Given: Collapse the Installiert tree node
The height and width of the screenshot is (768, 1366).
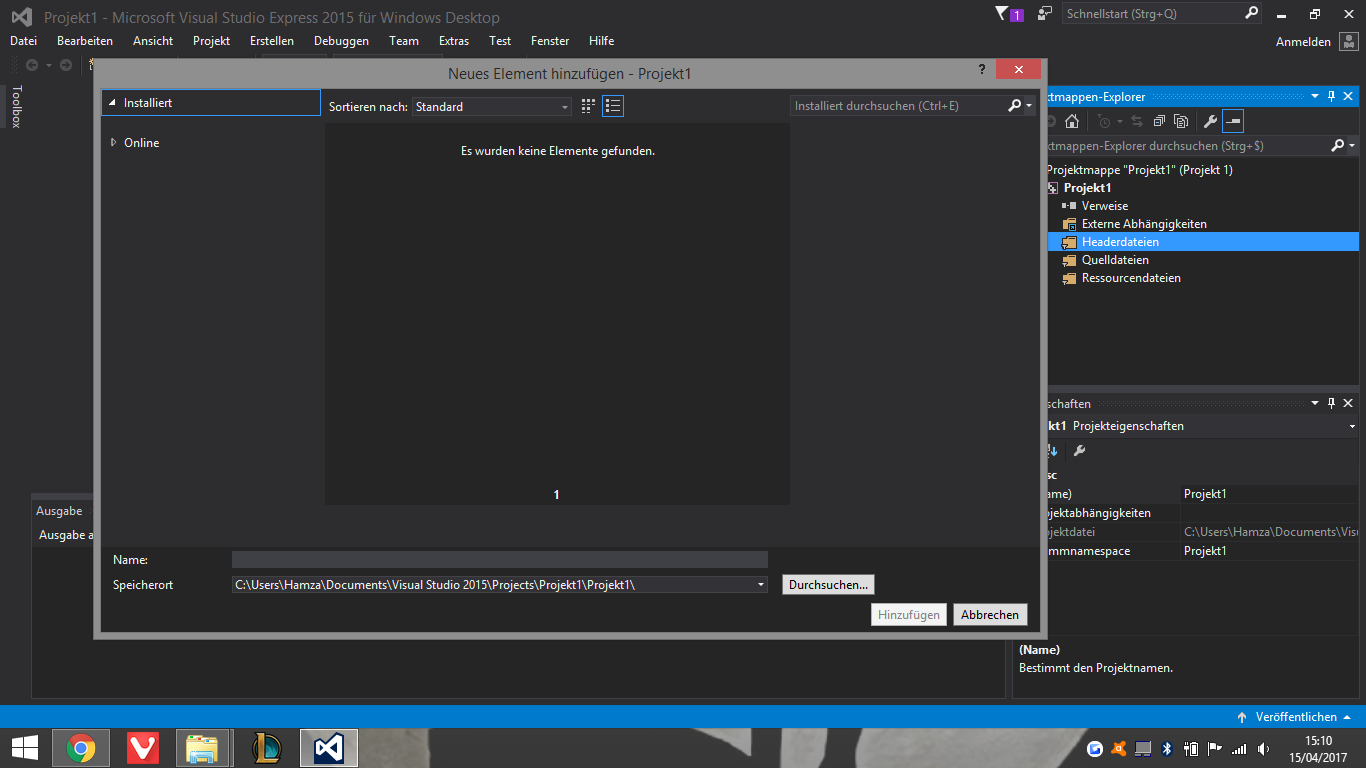Looking at the screenshot, I should click(113, 103).
